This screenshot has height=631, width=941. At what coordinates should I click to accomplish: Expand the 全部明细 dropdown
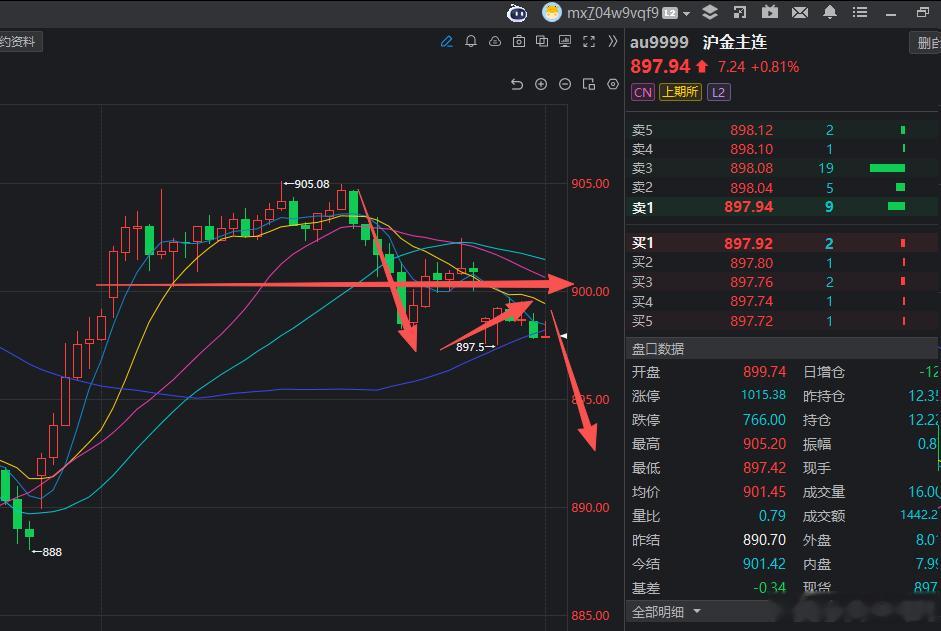click(666, 612)
